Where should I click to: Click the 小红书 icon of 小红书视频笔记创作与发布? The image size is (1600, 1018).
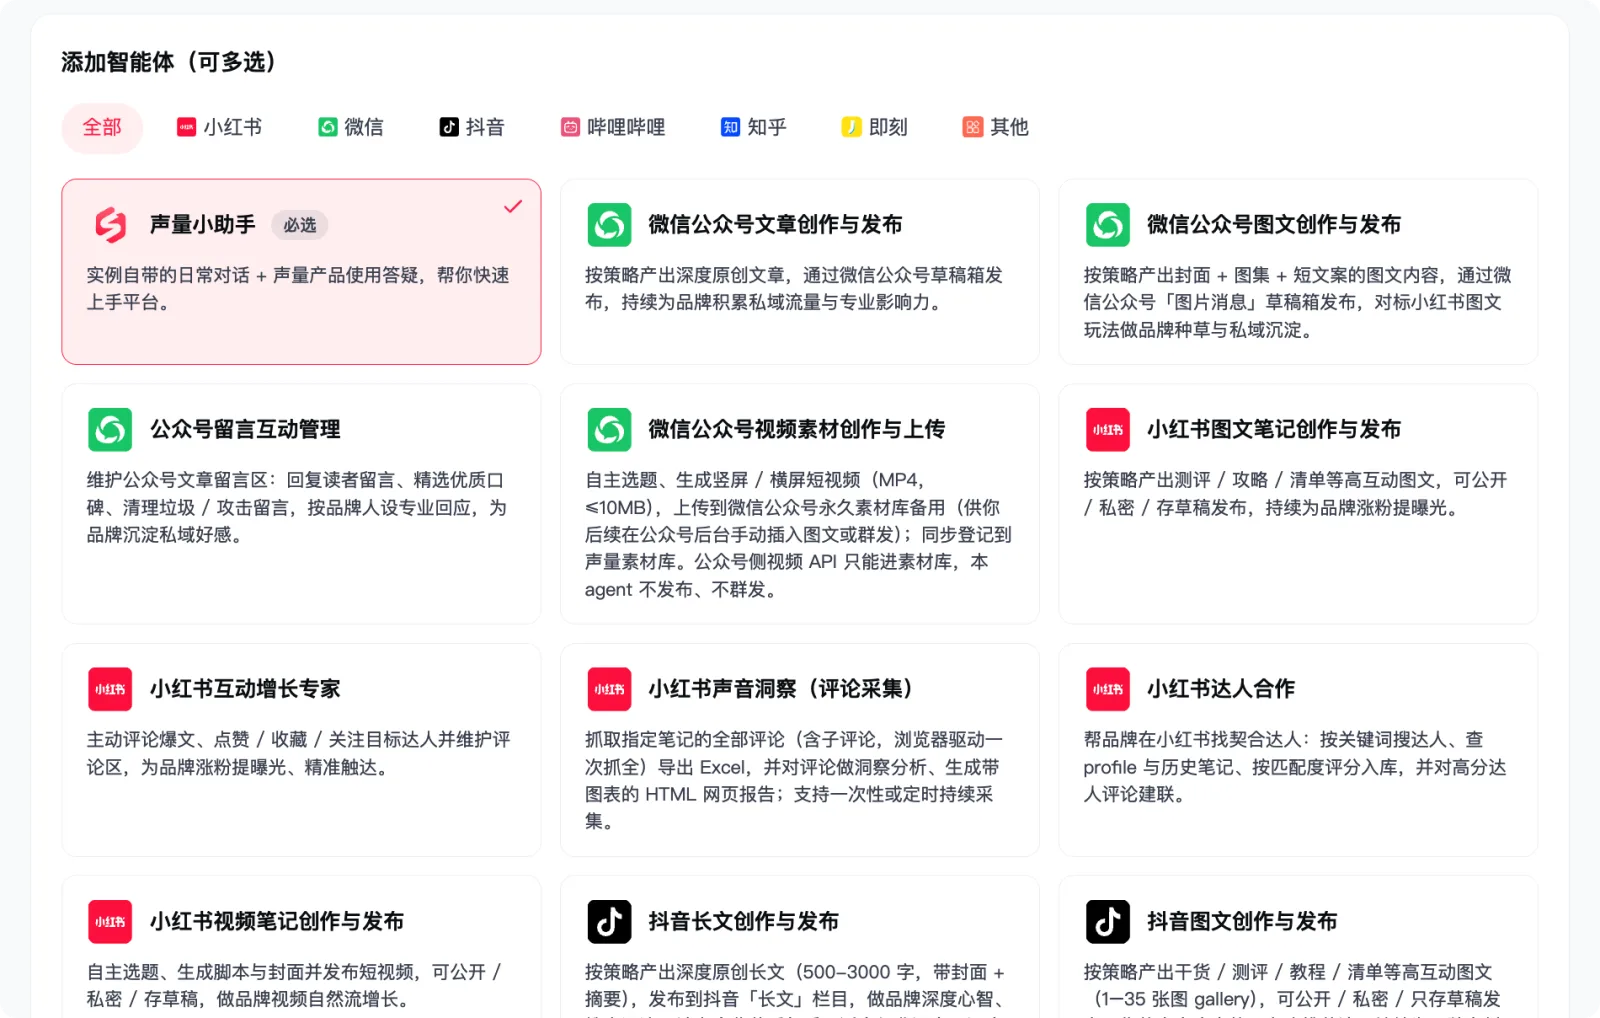coord(110,922)
